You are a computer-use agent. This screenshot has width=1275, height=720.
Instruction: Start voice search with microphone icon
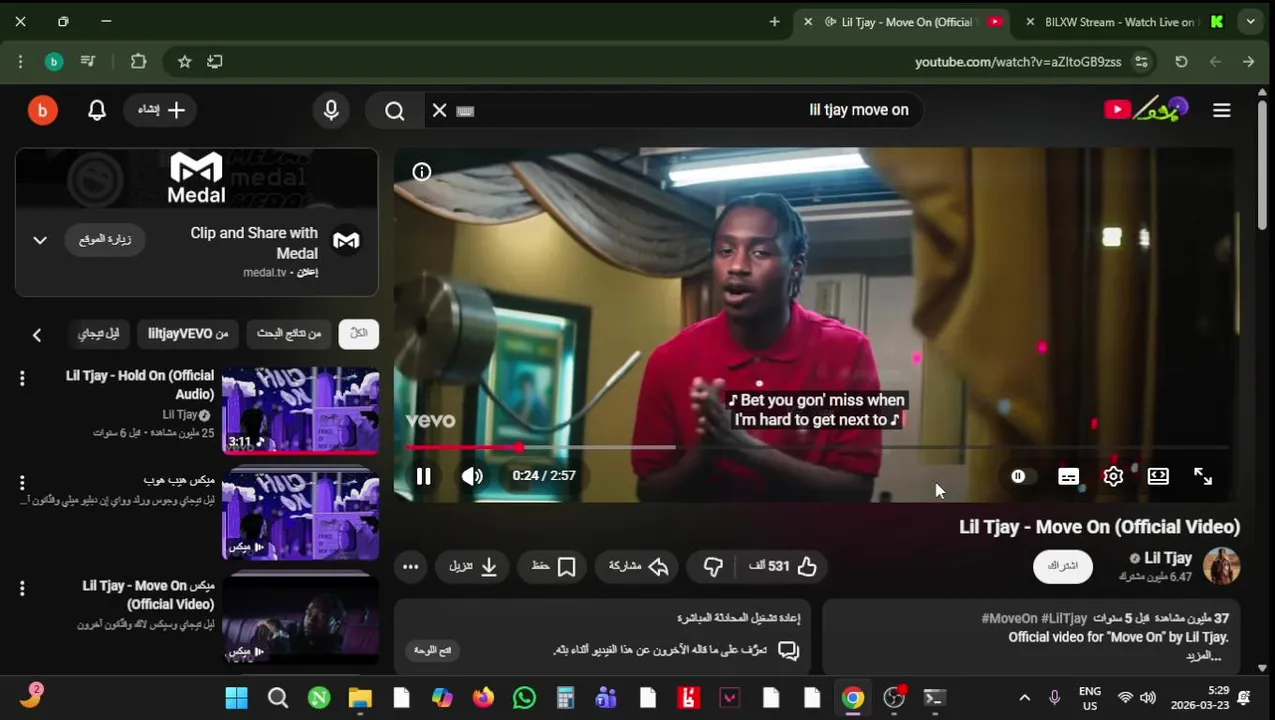click(331, 110)
